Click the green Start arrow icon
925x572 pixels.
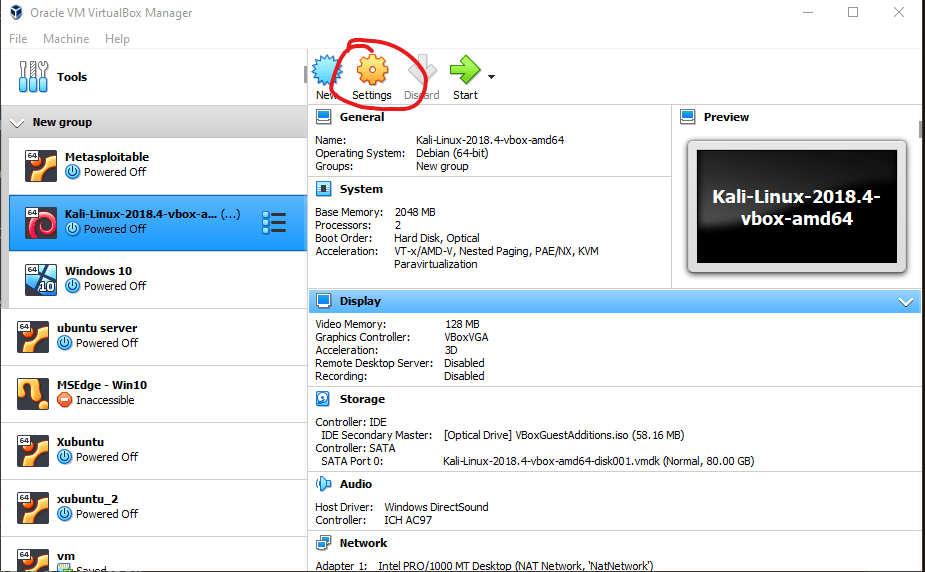point(464,70)
